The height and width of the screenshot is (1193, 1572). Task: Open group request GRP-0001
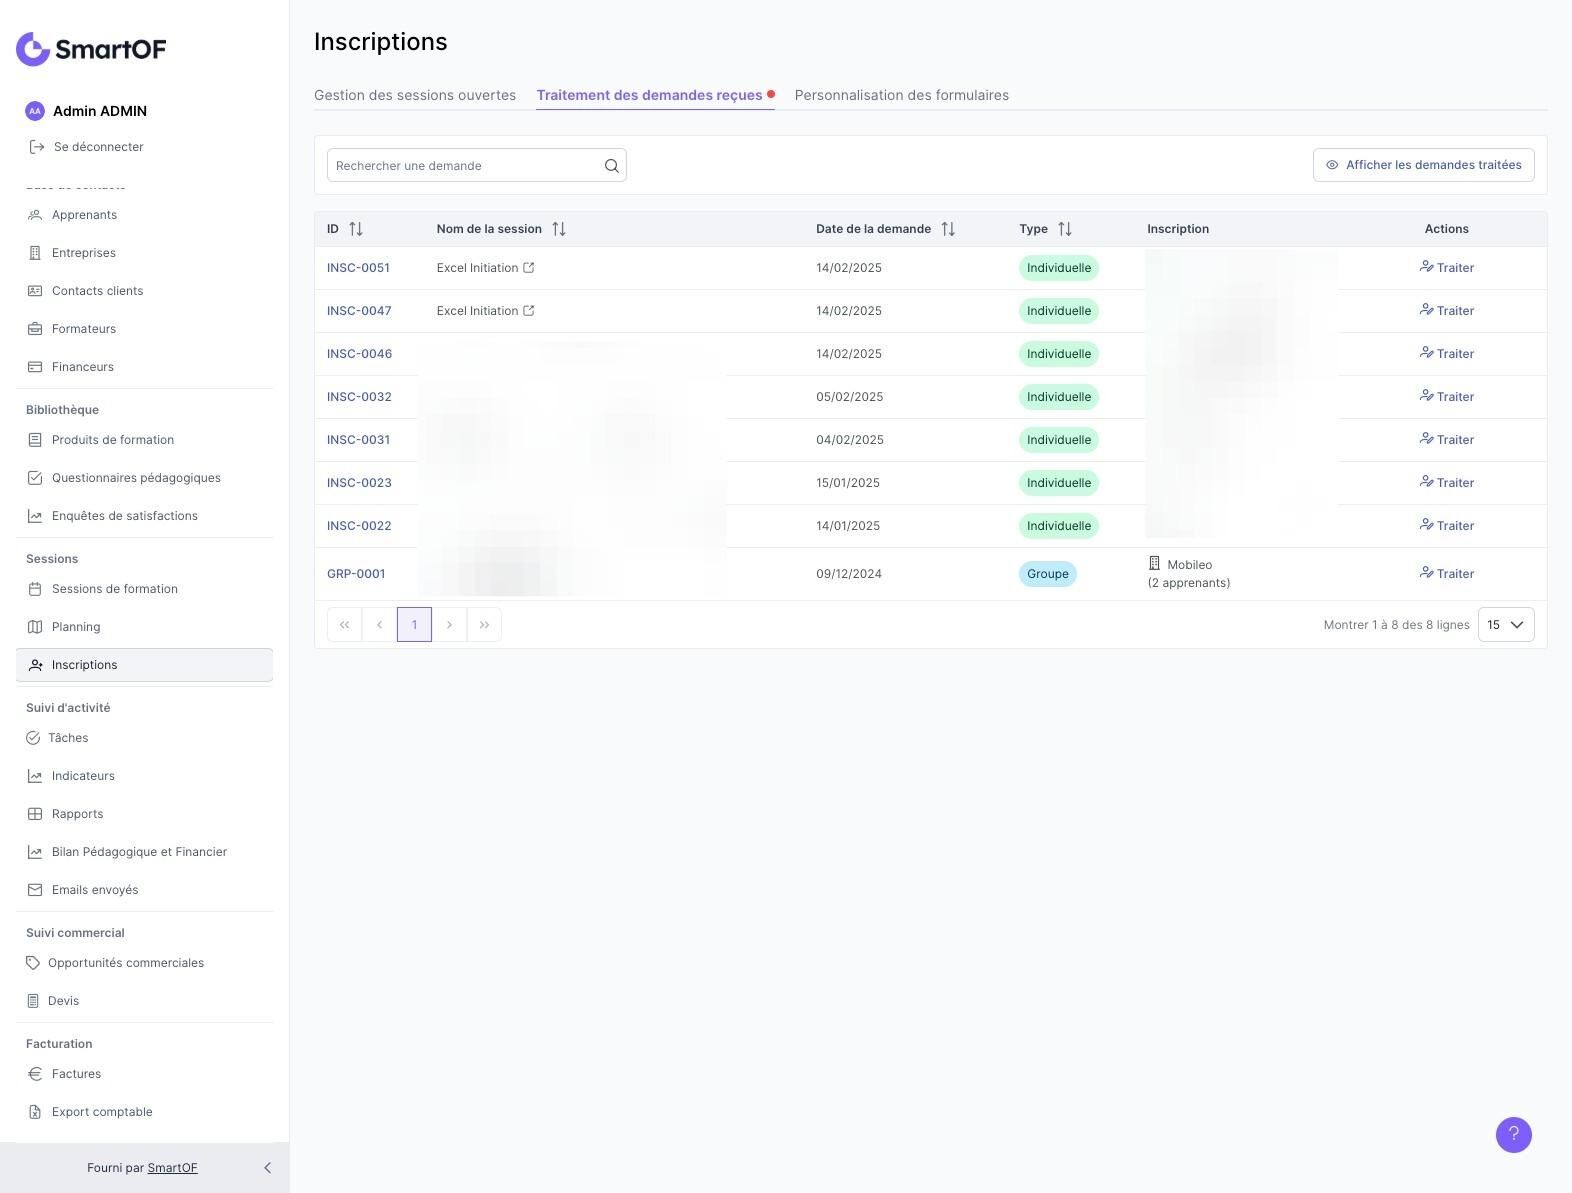click(356, 574)
